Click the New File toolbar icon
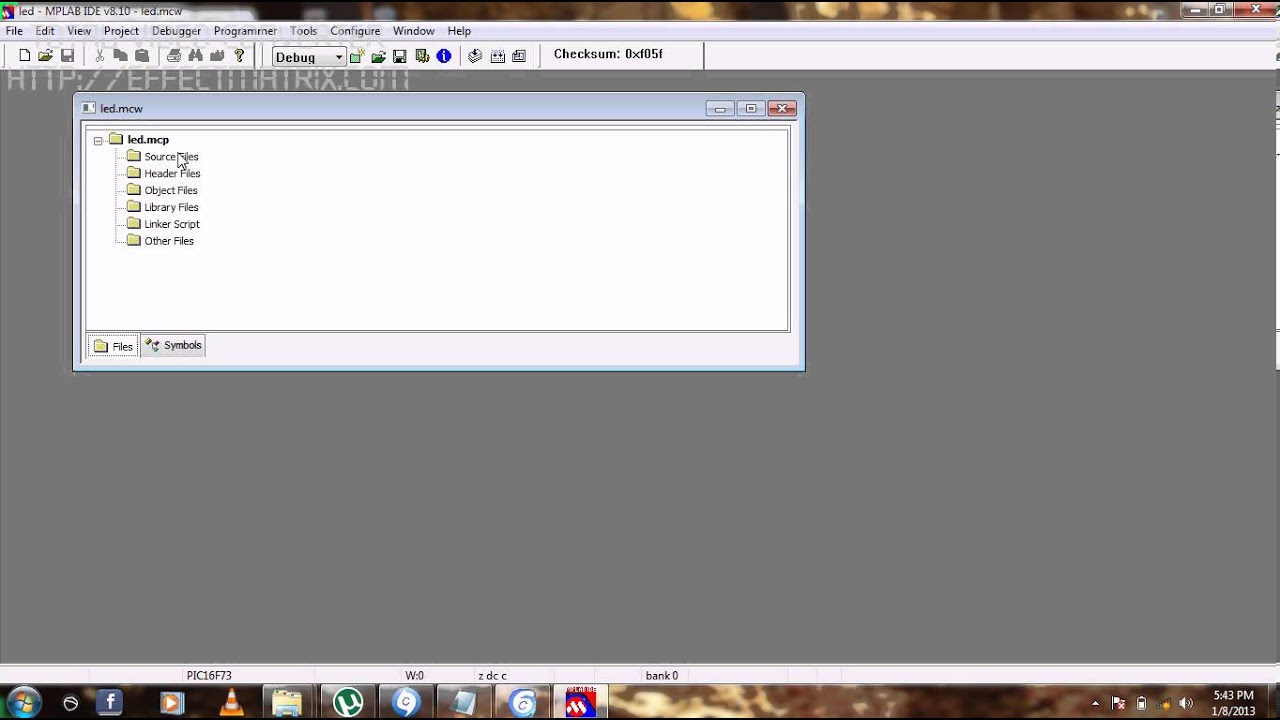 [24, 56]
